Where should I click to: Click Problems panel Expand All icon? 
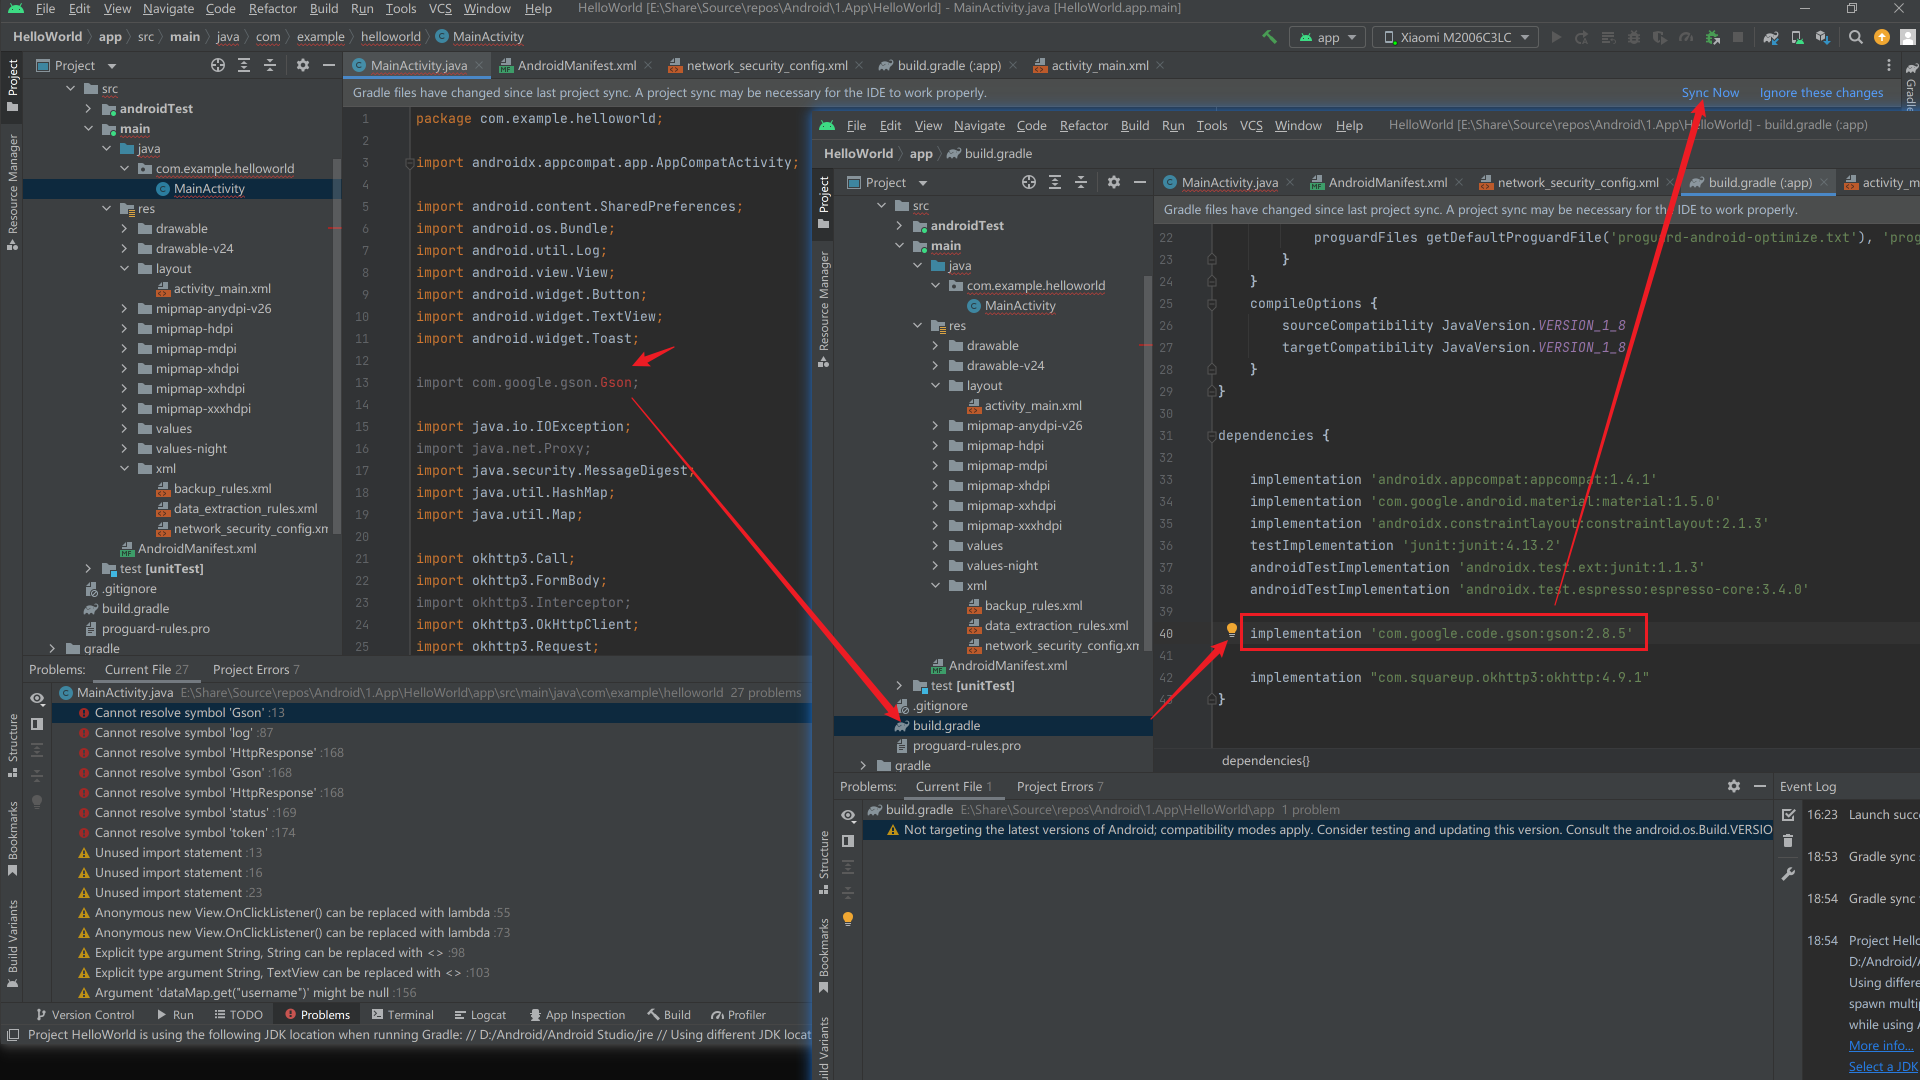[x=37, y=750]
